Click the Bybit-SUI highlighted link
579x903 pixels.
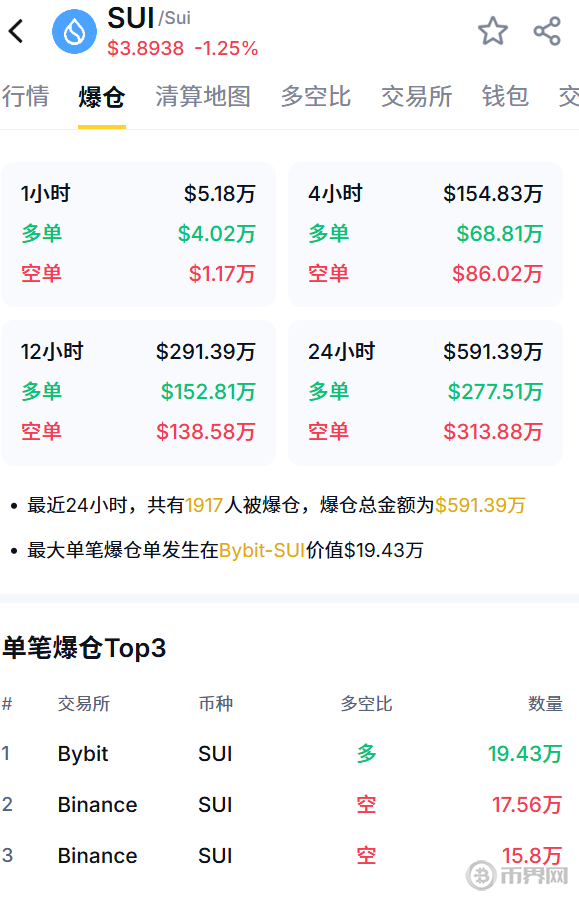tap(262, 551)
